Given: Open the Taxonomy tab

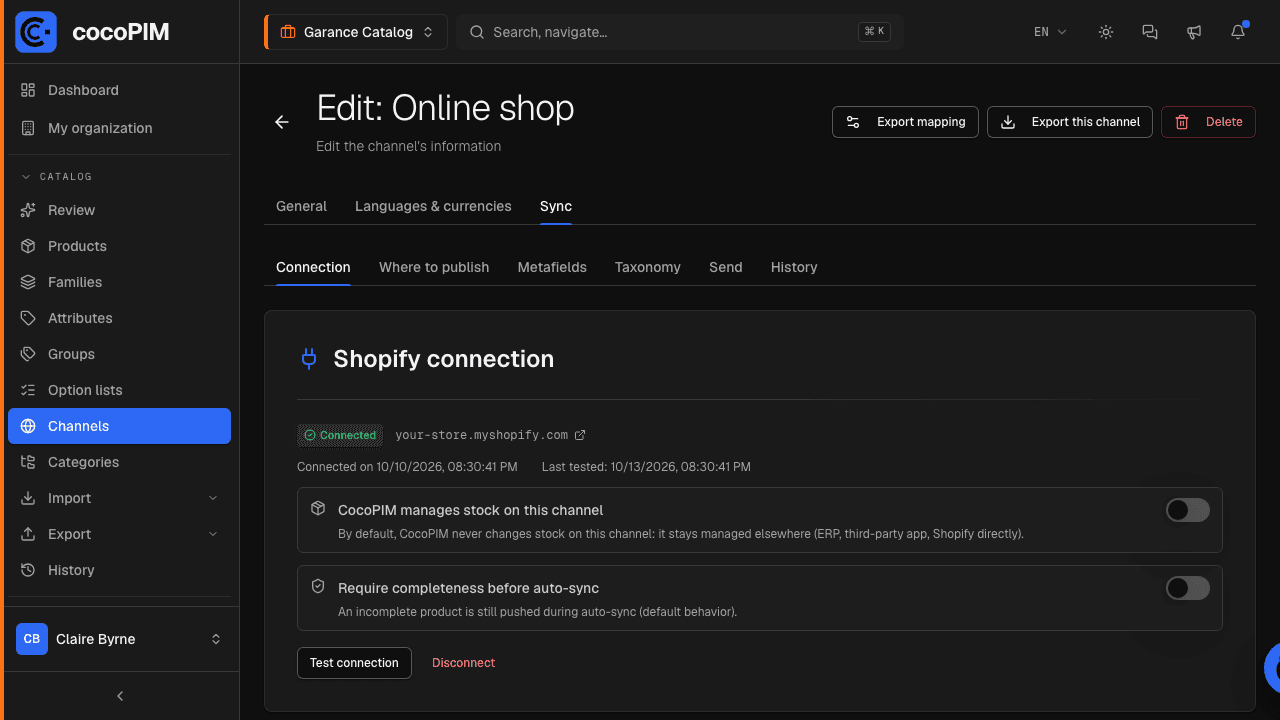Looking at the screenshot, I should [x=648, y=267].
